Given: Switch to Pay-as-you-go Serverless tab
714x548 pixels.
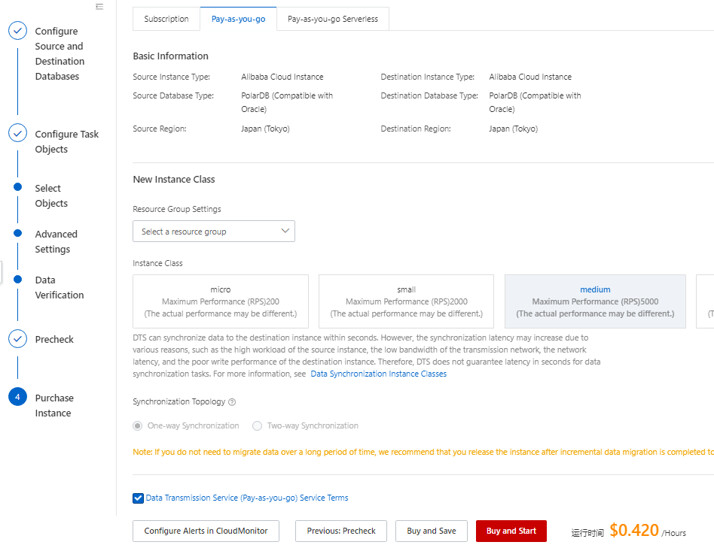Looking at the screenshot, I should [332, 19].
